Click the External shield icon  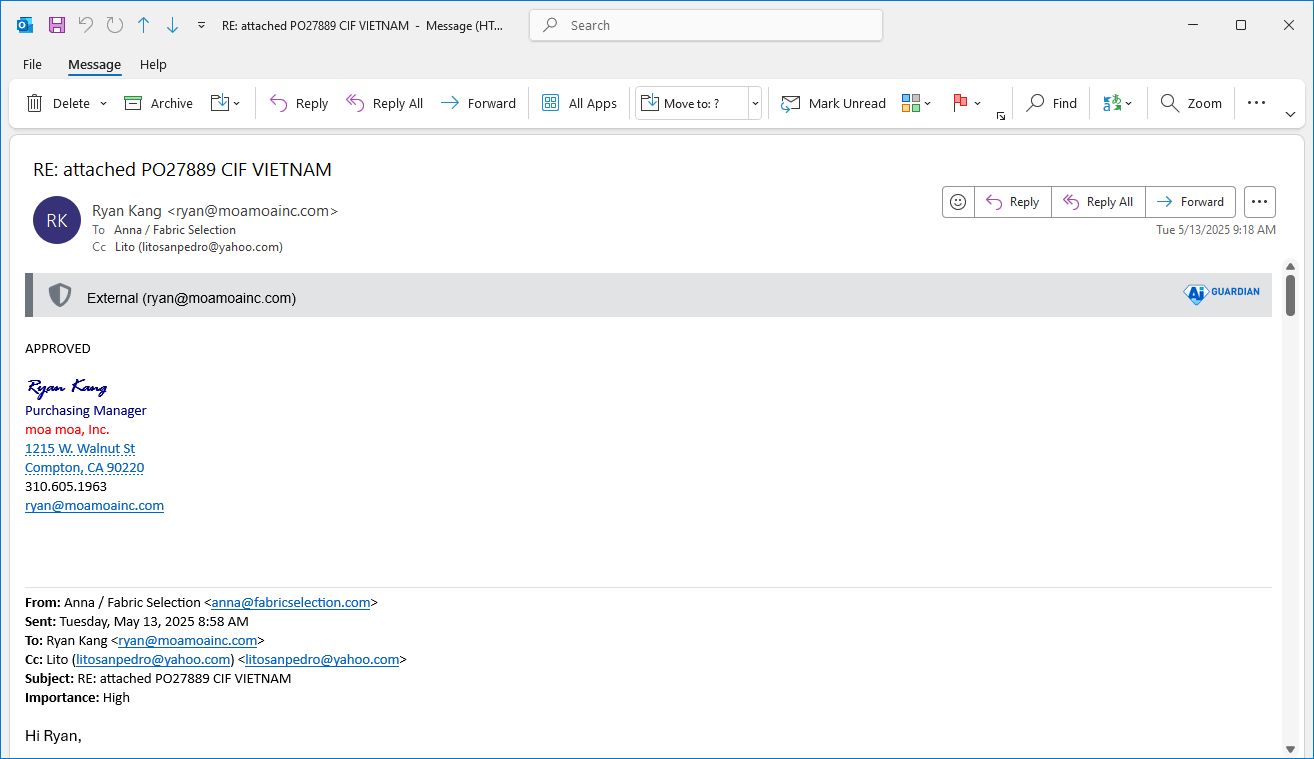click(60, 296)
